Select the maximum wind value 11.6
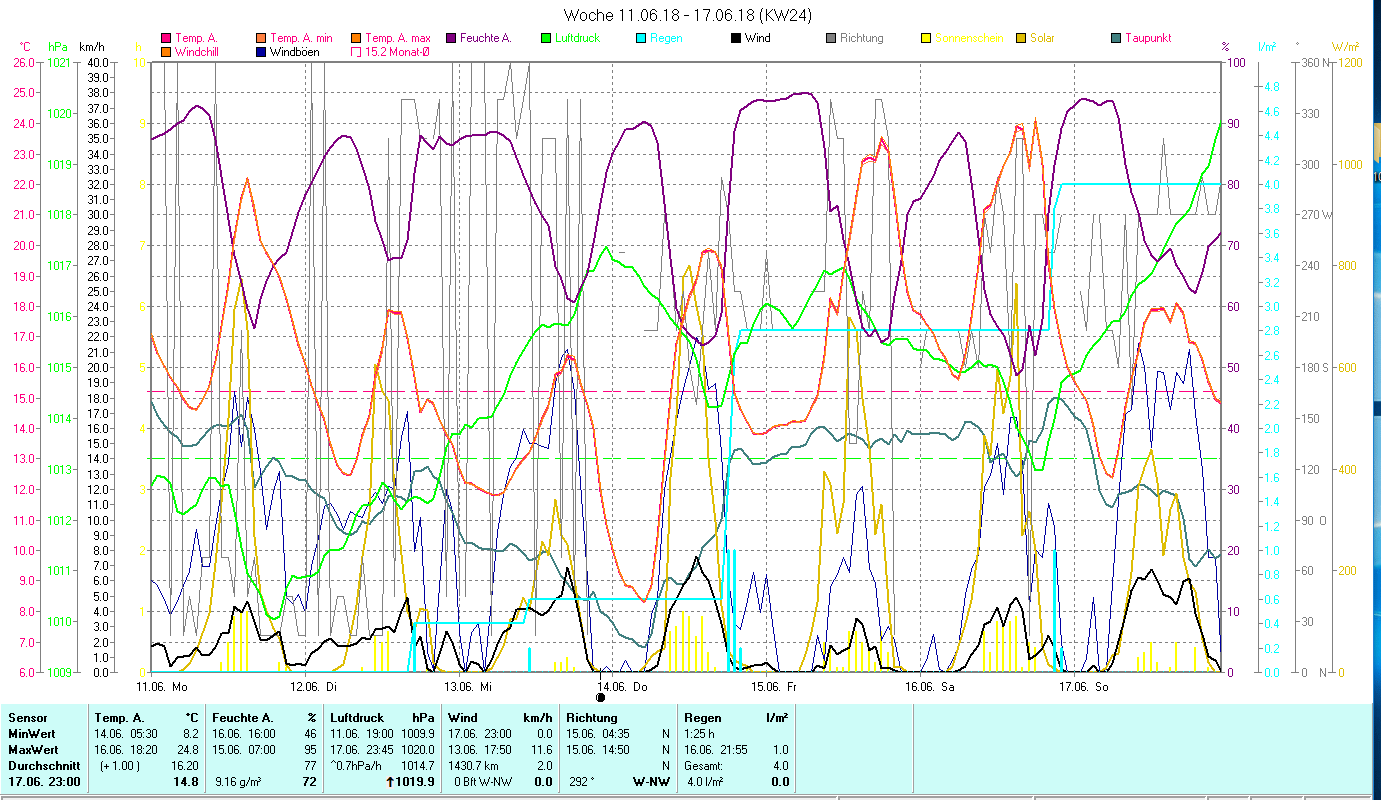The height and width of the screenshot is (800, 1381). click(x=541, y=749)
